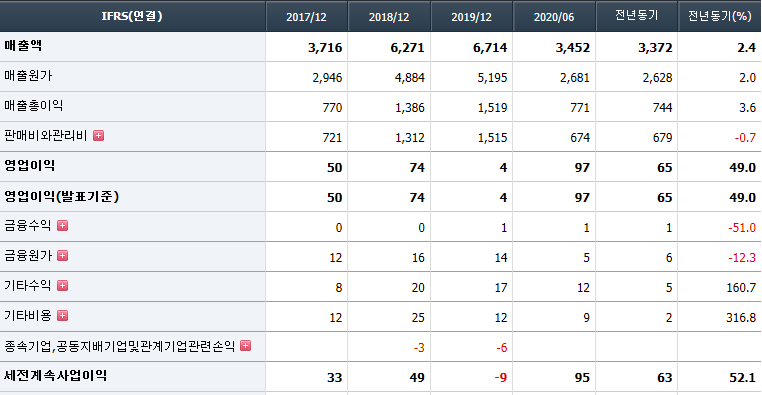This screenshot has width=762, height=395.
Task: Expand the 기타비용 row plus icon
Action: click(62, 316)
